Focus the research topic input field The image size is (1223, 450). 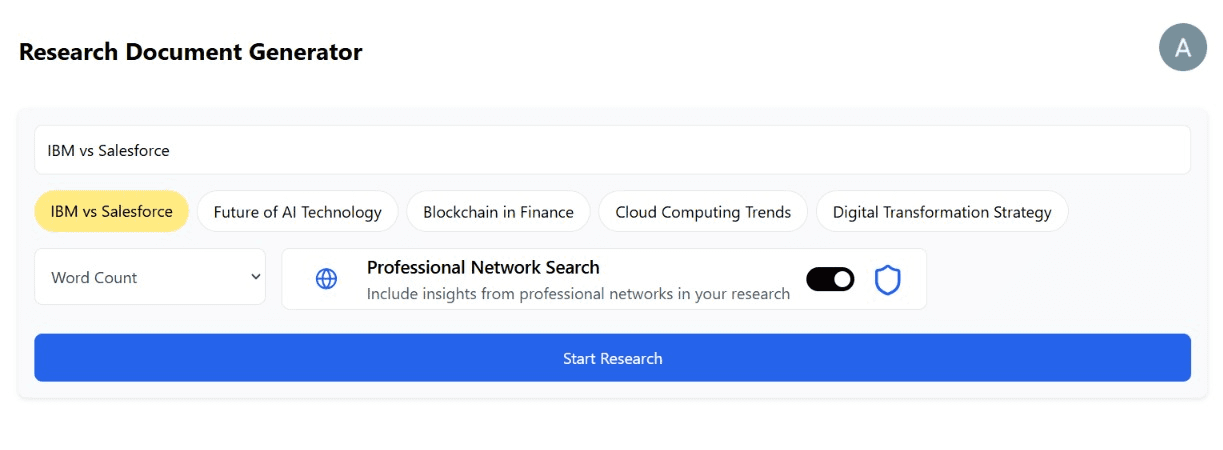612,150
